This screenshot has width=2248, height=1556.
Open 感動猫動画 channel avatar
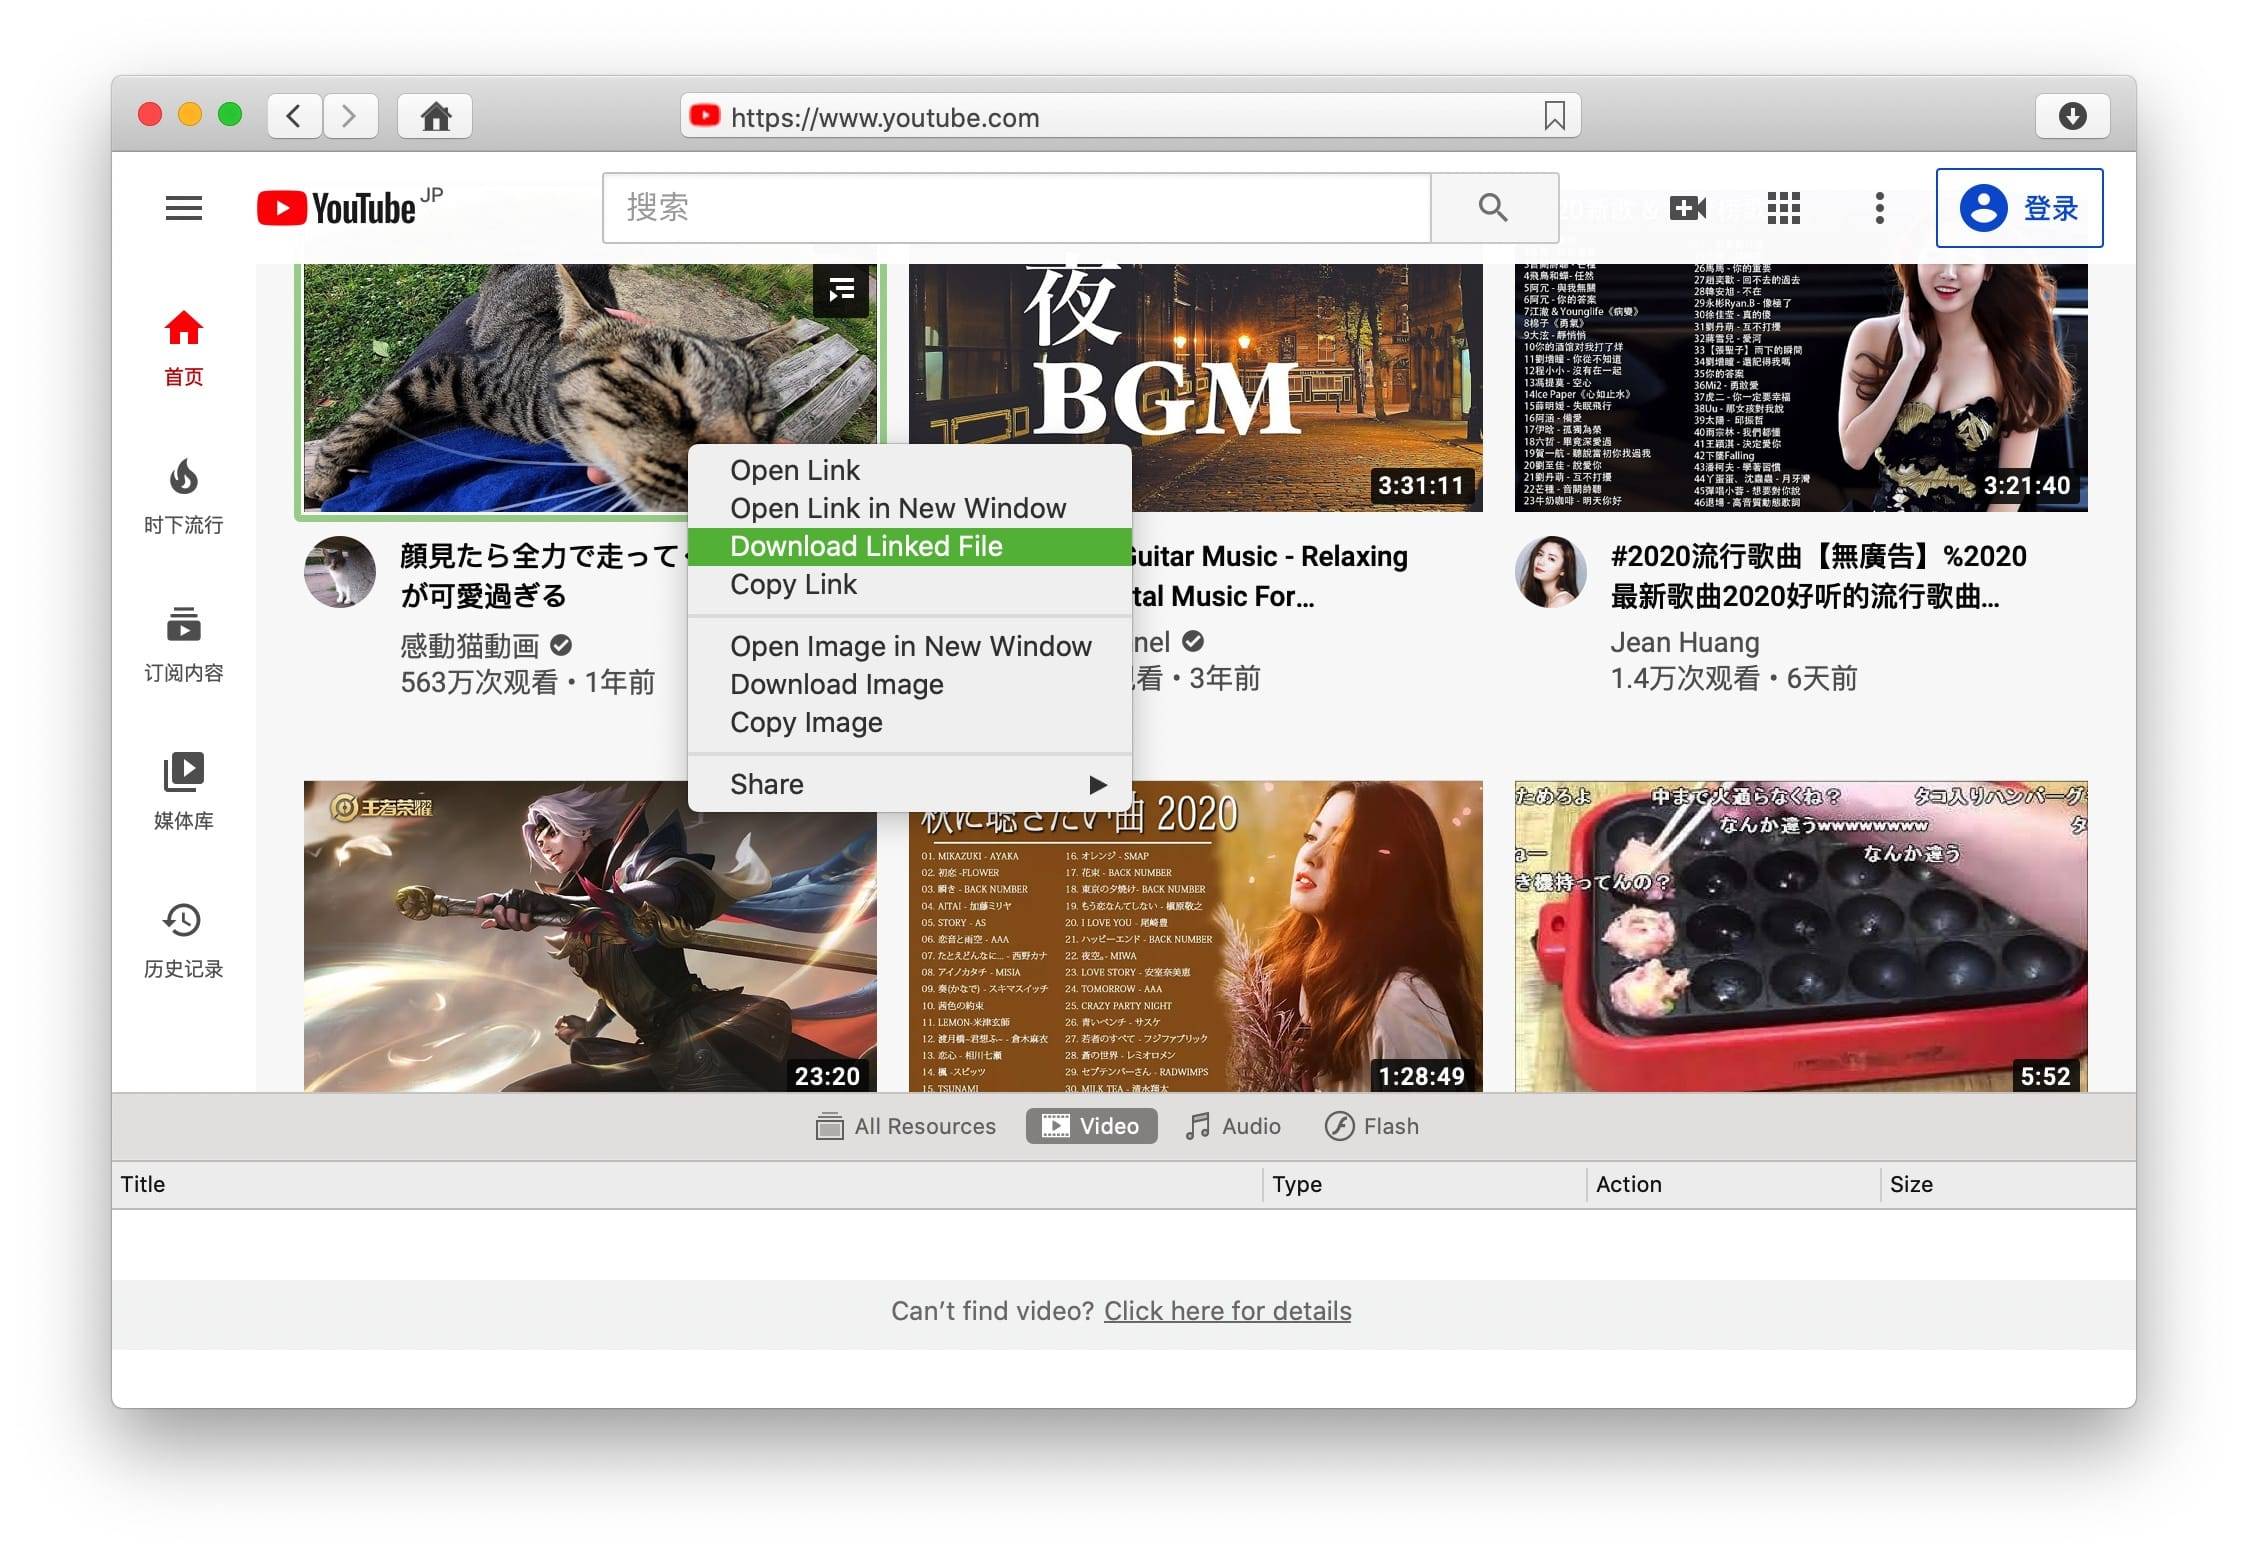tap(340, 572)
